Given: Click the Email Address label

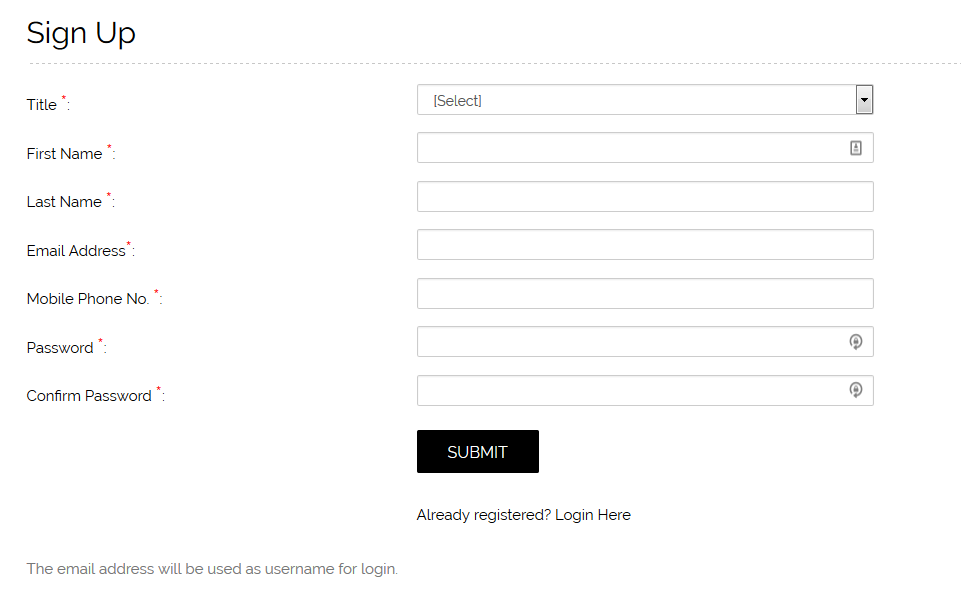Looking at the screenshot, I should click(76, 251).
